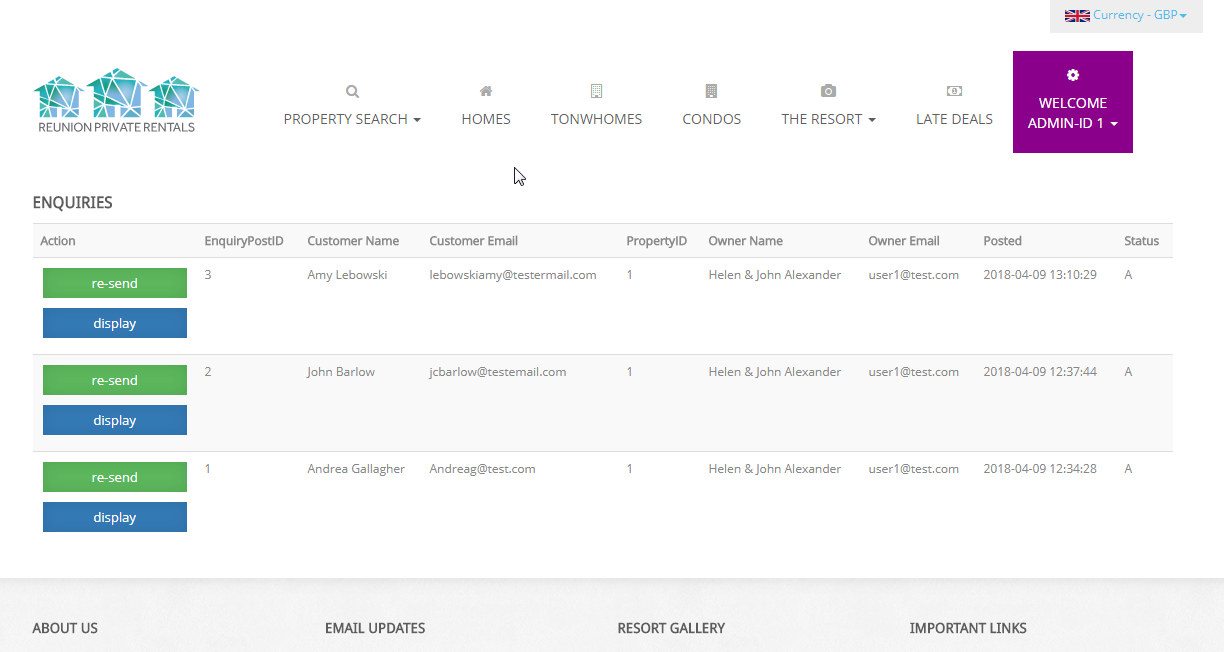Navigate to Condos
1224x652 pixels.
coord(712,119)
